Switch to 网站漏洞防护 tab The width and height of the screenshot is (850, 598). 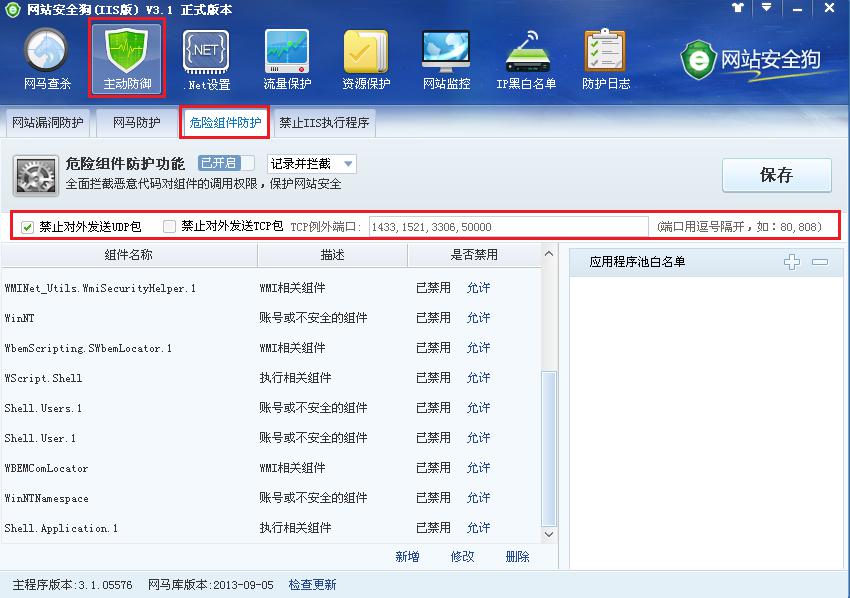tap(47, 123)
